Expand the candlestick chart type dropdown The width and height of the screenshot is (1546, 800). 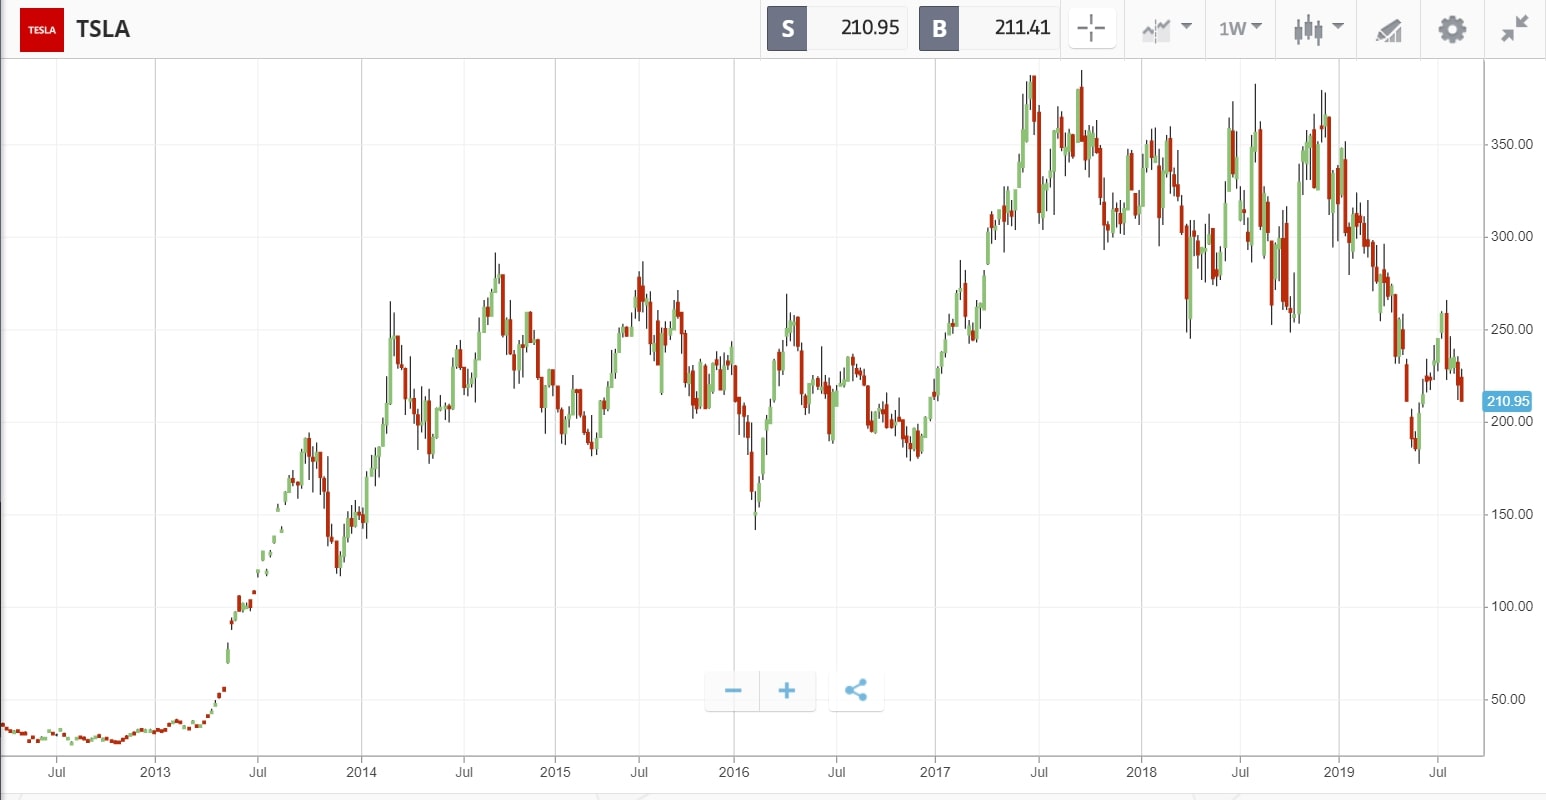coord(1318,28)
